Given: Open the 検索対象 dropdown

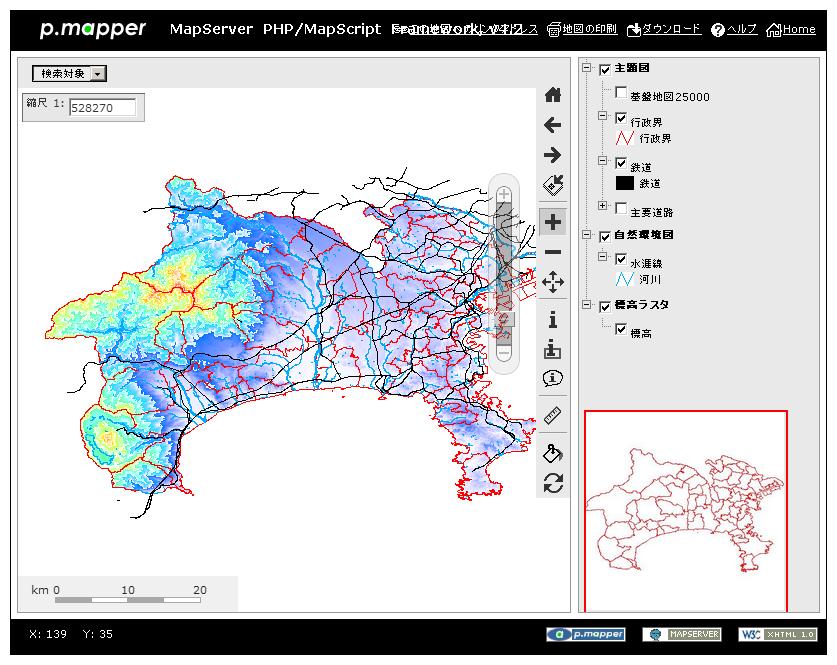Looking at the screenshot, I should [97, 73].
